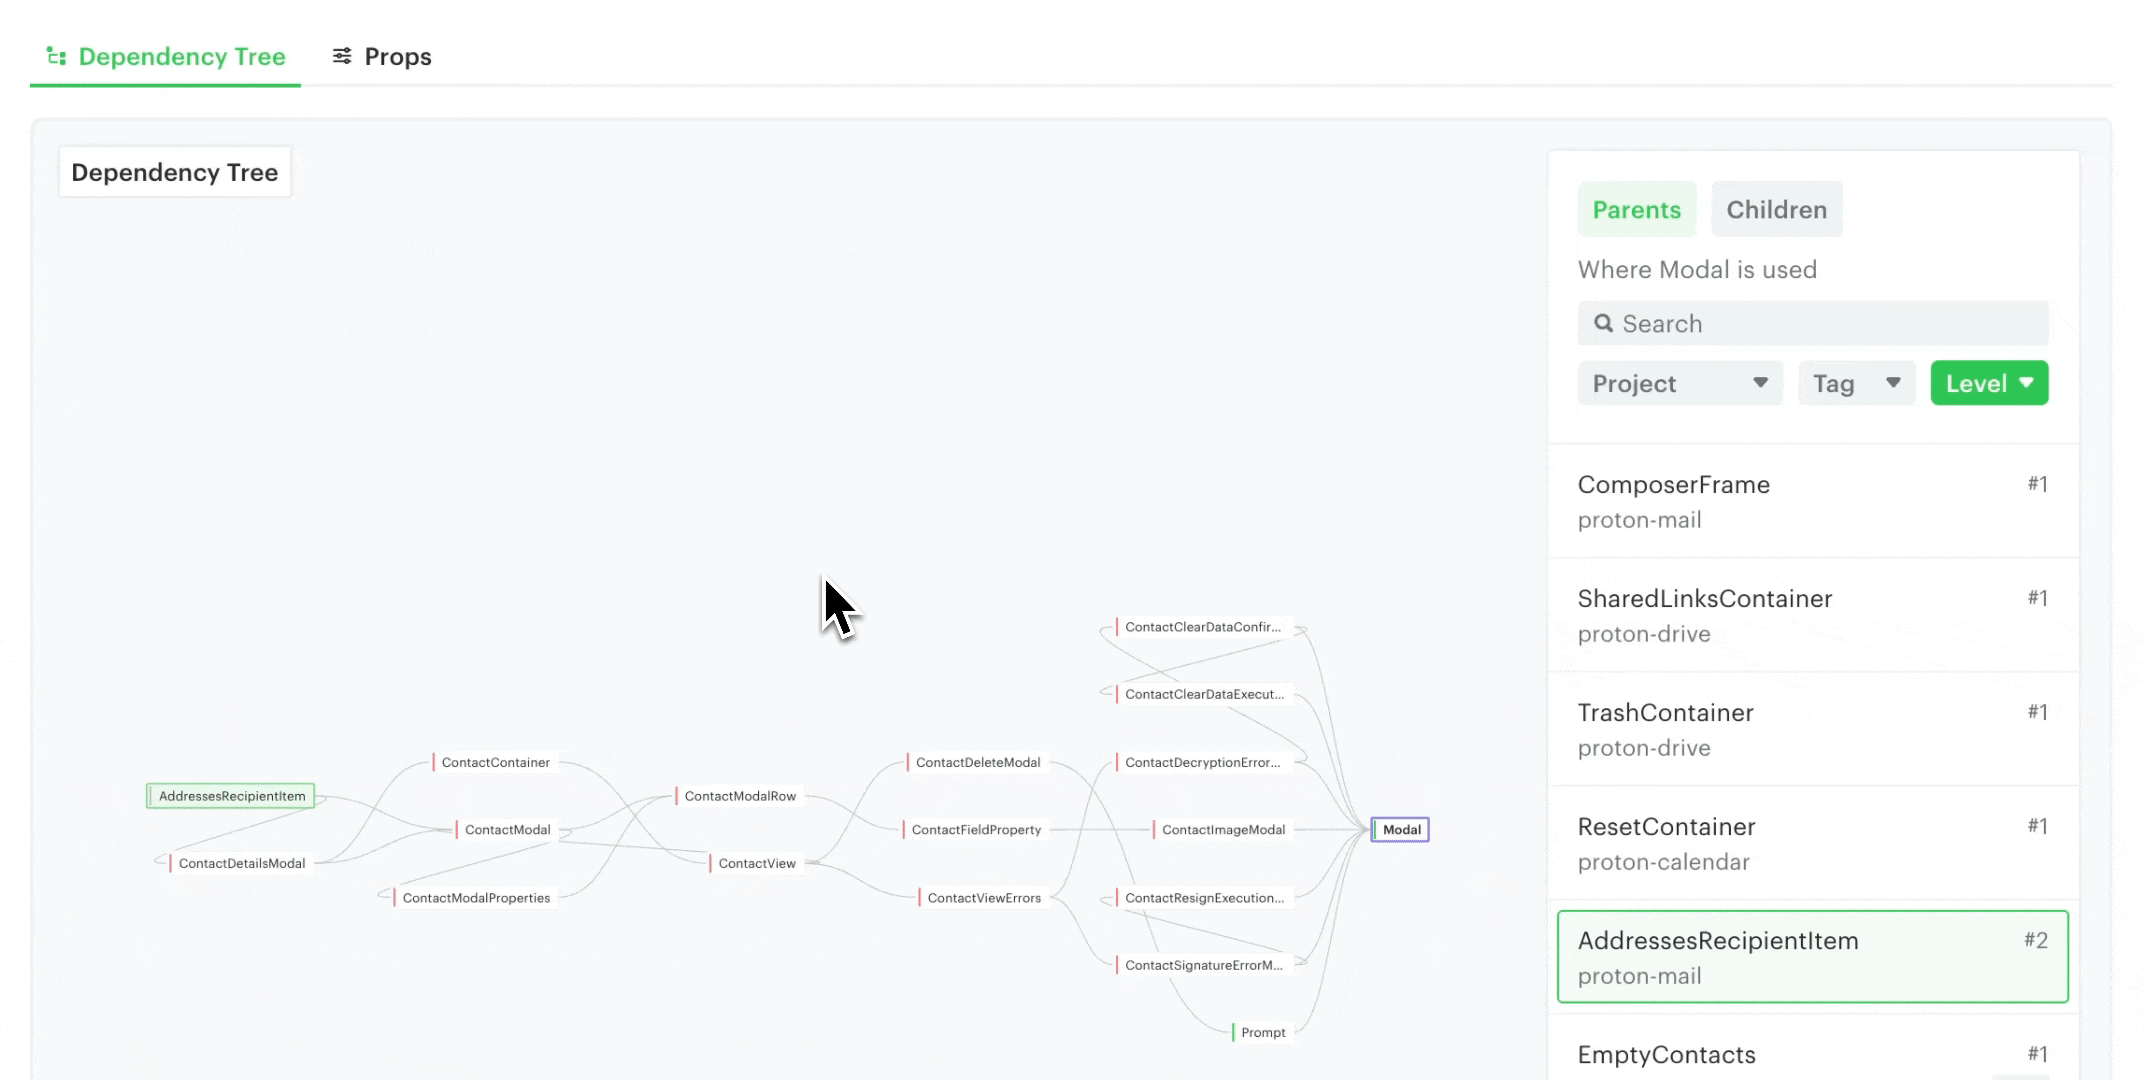Open the green Level dropdown
The width and height of the screenshot is (2144, 1080).
pyautogui.click(x=1988, y=384)
